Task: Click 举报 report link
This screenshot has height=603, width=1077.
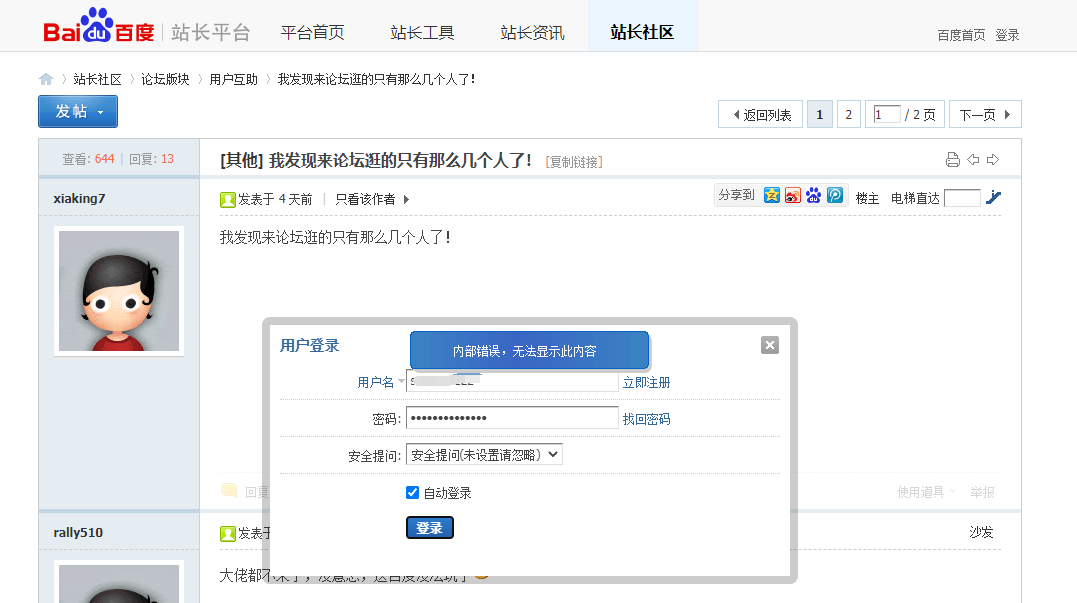Action: click(982, 492)
